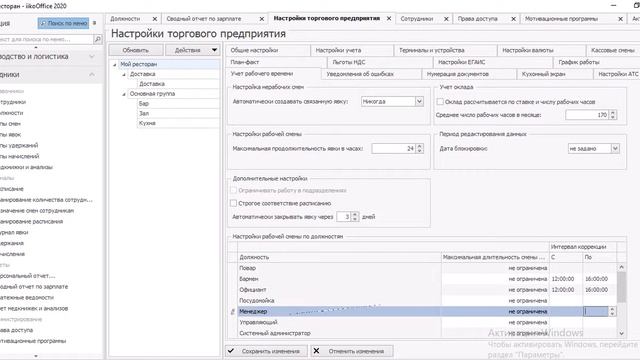Collapse the 'Основная группа' tree node
The image size is (640, 360).
coord(124,94)
